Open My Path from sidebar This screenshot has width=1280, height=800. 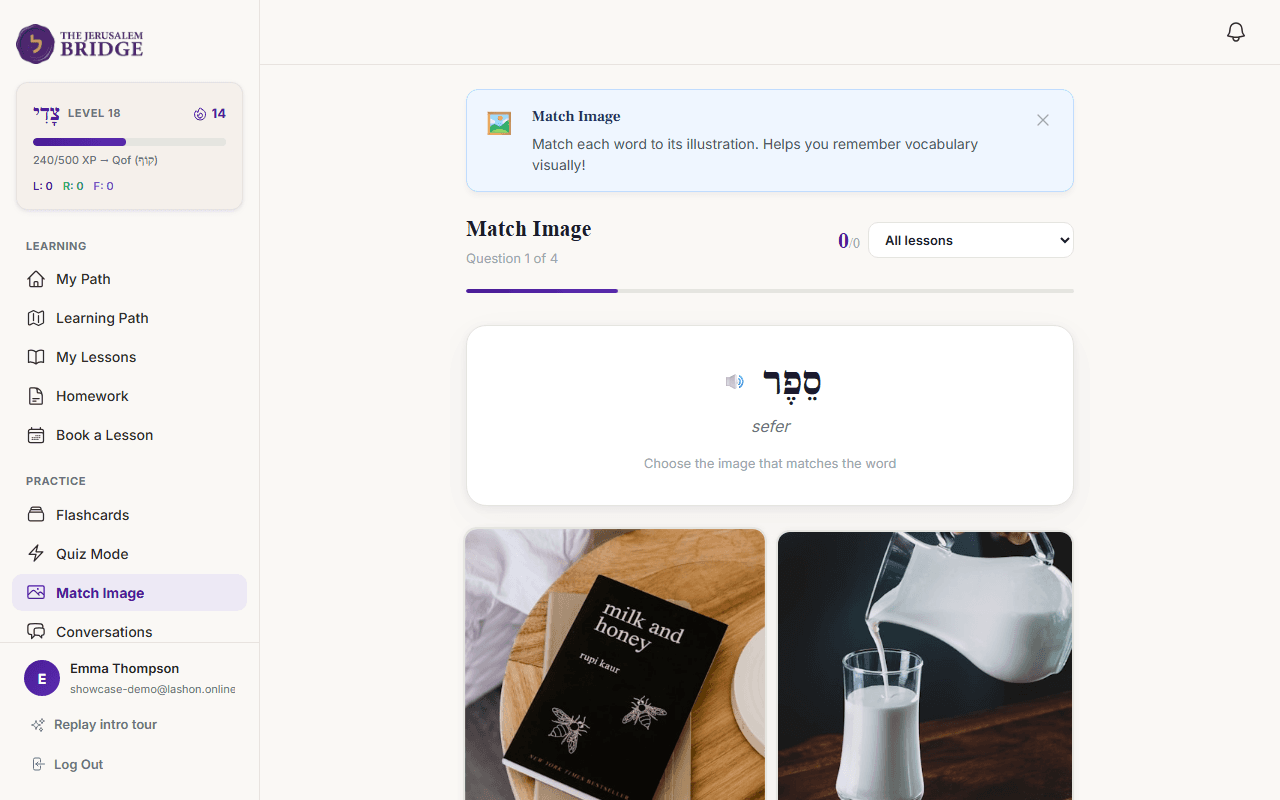click(83, 279)
